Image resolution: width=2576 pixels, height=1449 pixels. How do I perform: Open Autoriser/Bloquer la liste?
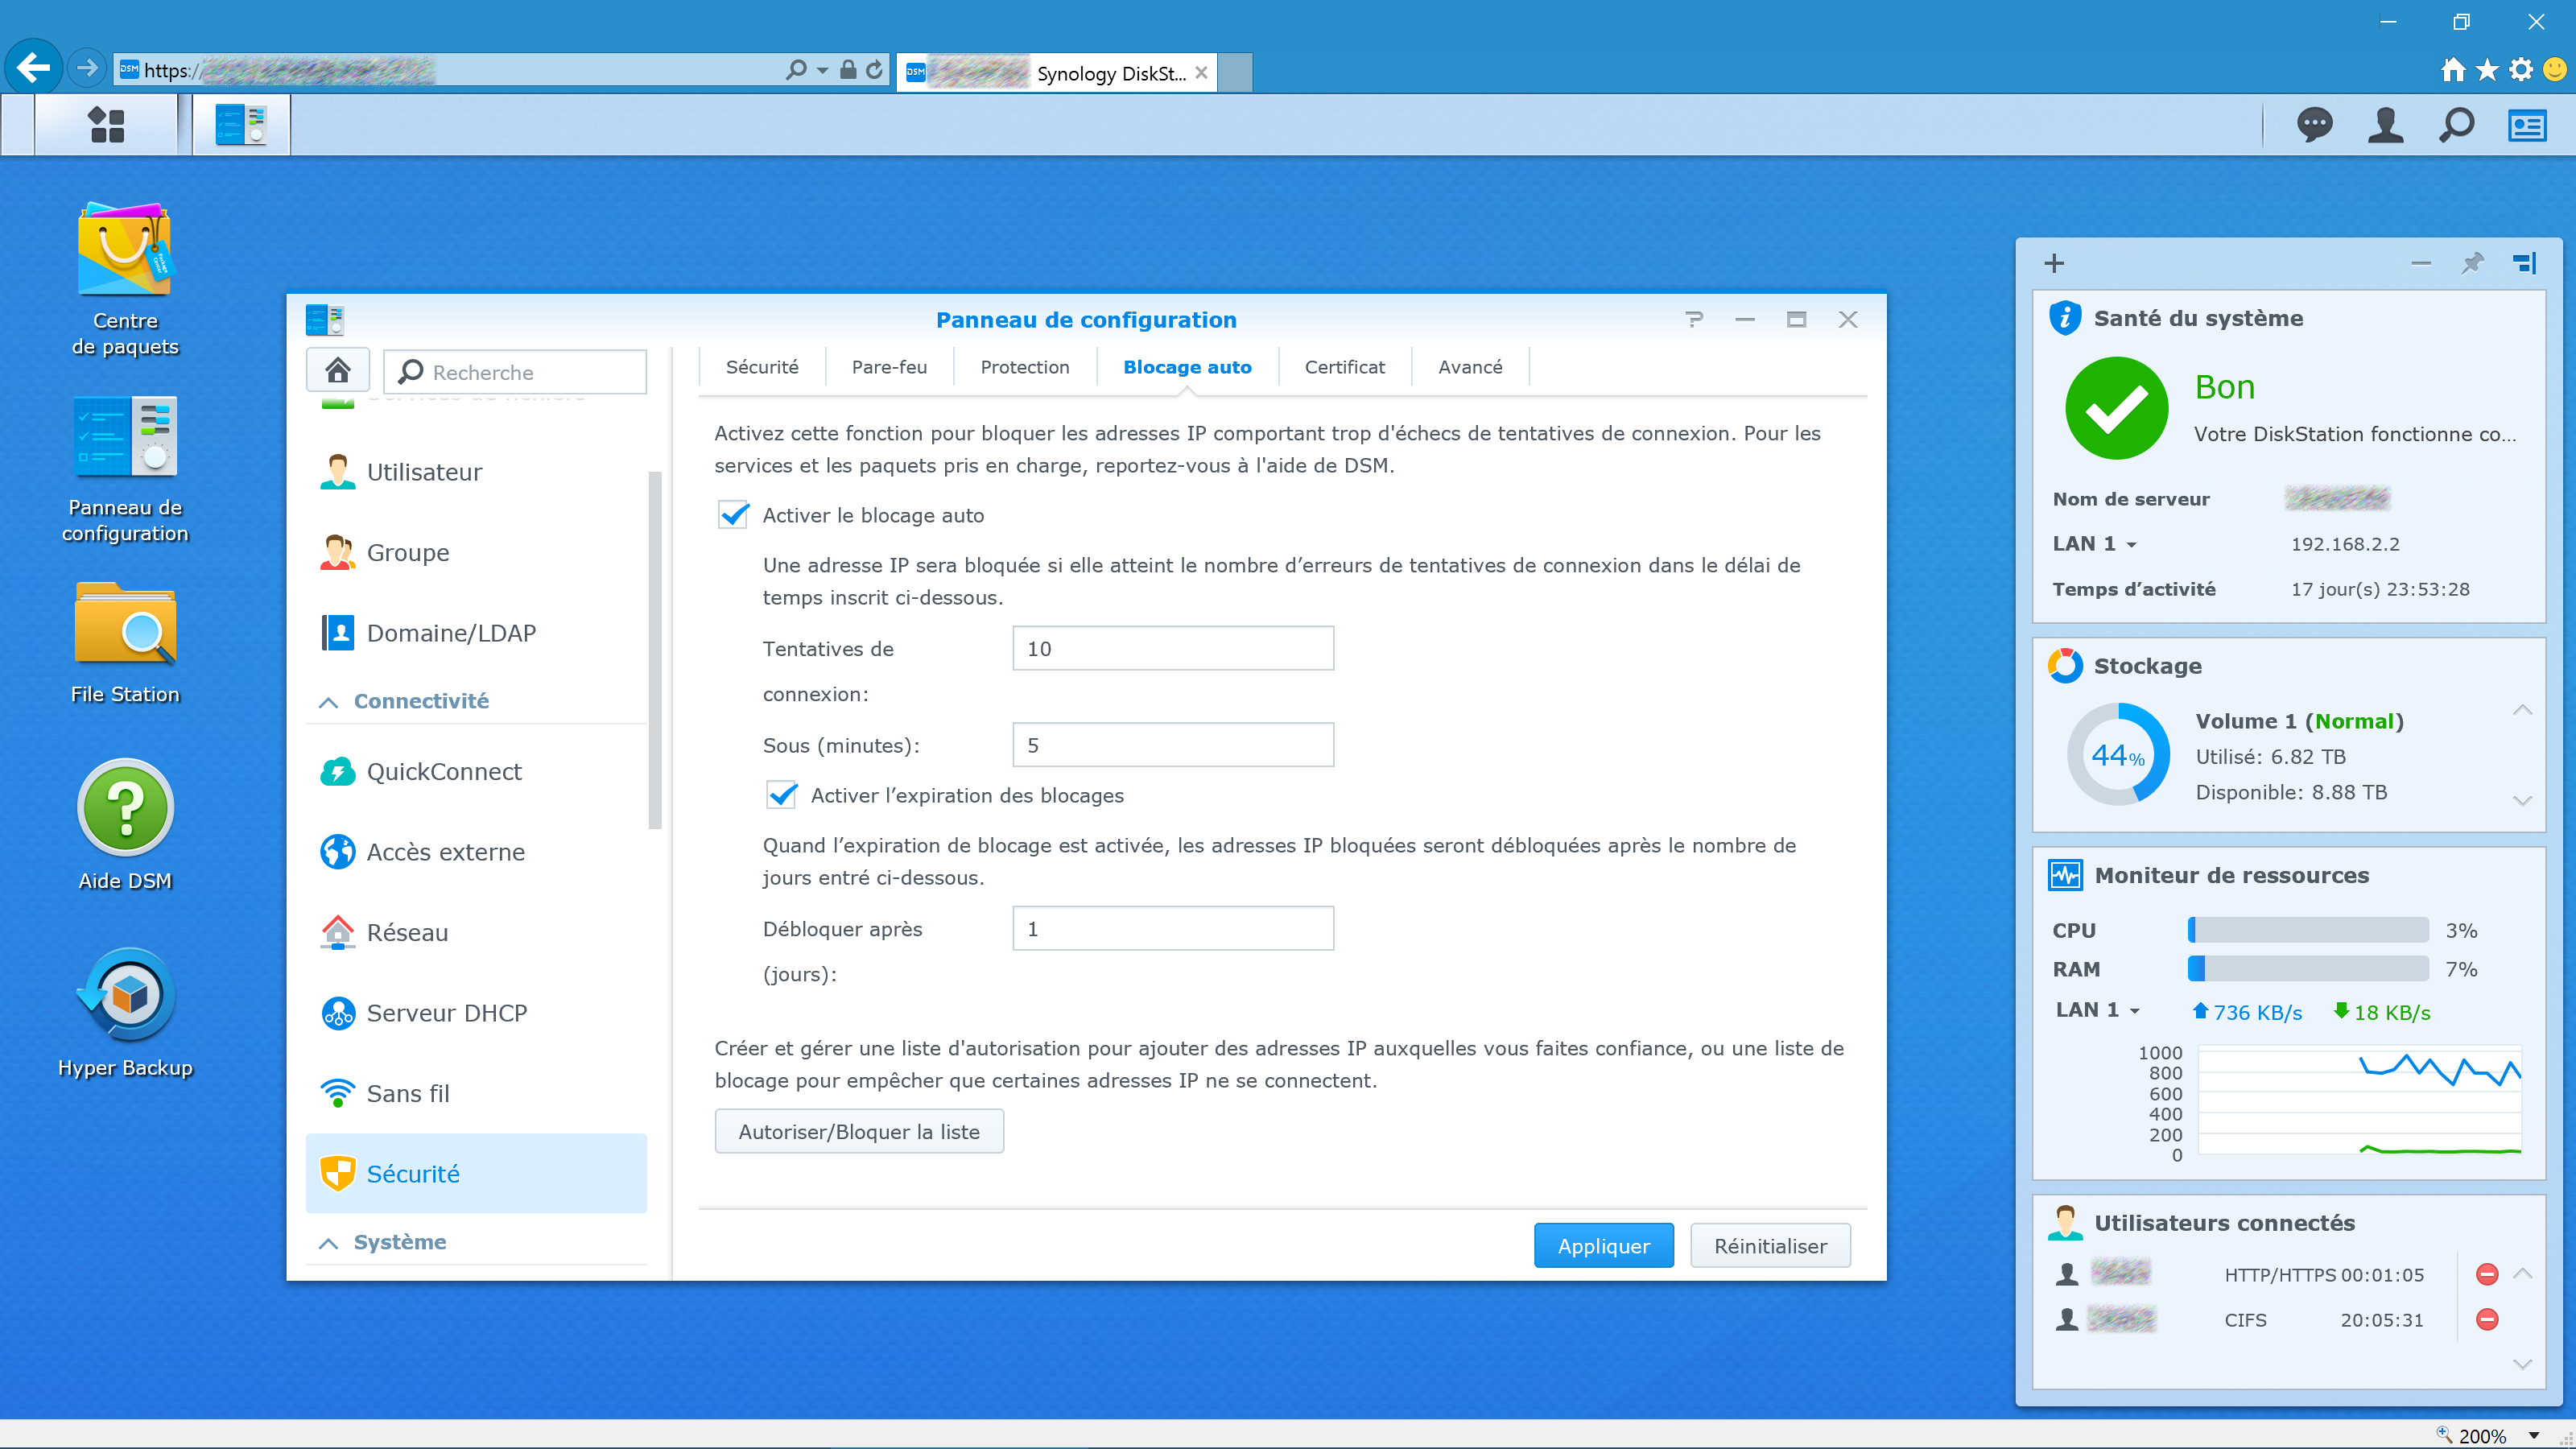(x=859, y=1132)
